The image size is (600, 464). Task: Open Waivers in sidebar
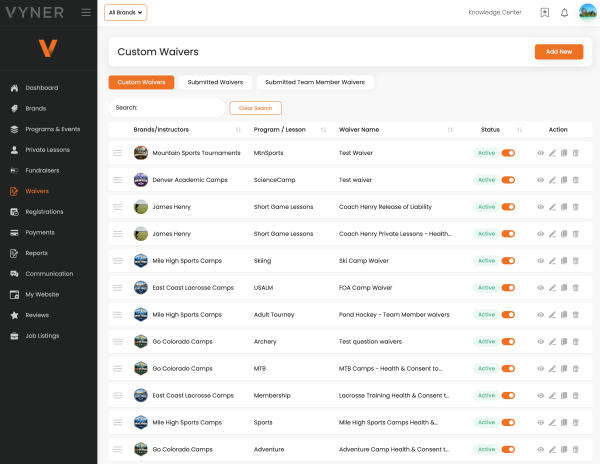[x=37, y=191]
